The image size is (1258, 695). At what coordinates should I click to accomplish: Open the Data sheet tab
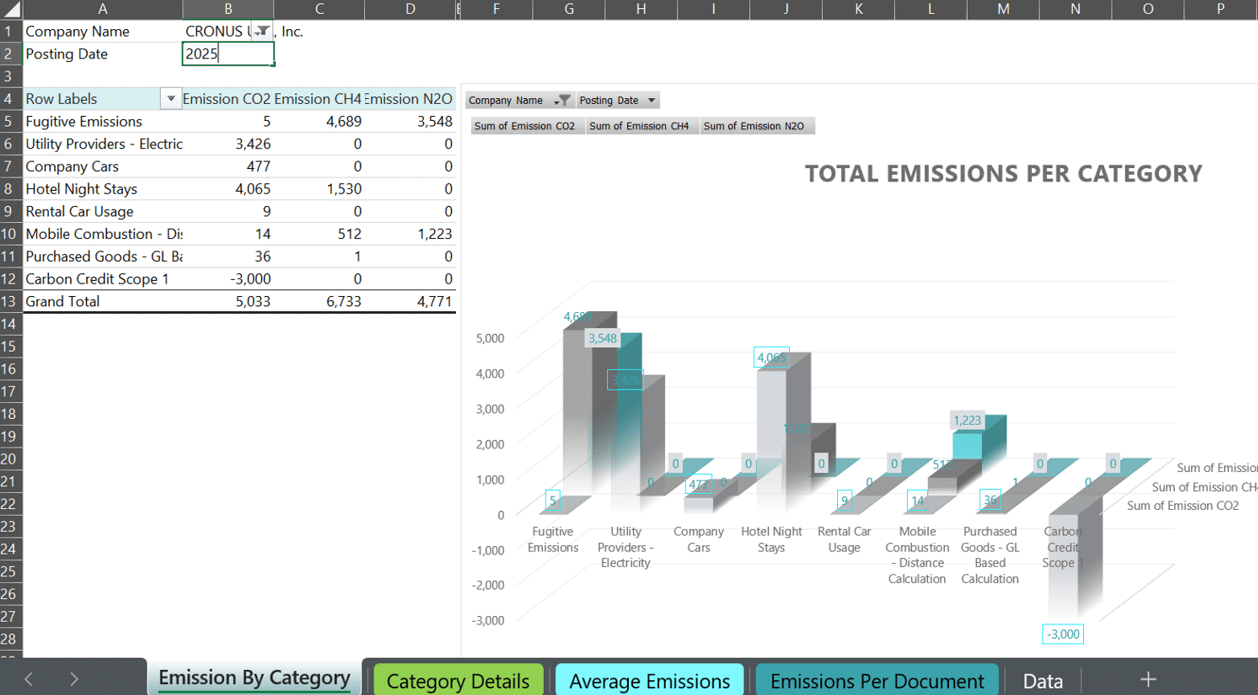1042,681
